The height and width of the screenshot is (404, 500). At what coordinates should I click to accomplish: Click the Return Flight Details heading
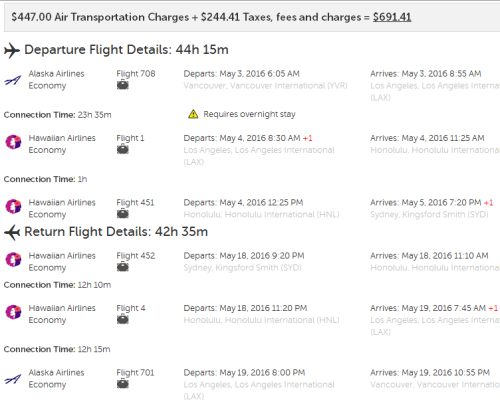116,232
